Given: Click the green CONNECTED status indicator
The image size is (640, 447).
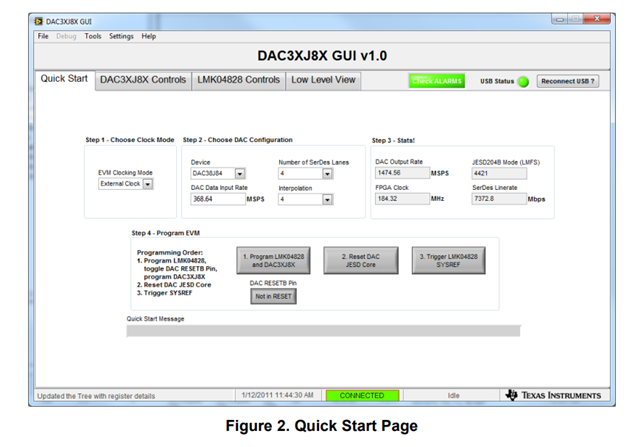Looking at the screenshot, I should (x=362, y=396).
